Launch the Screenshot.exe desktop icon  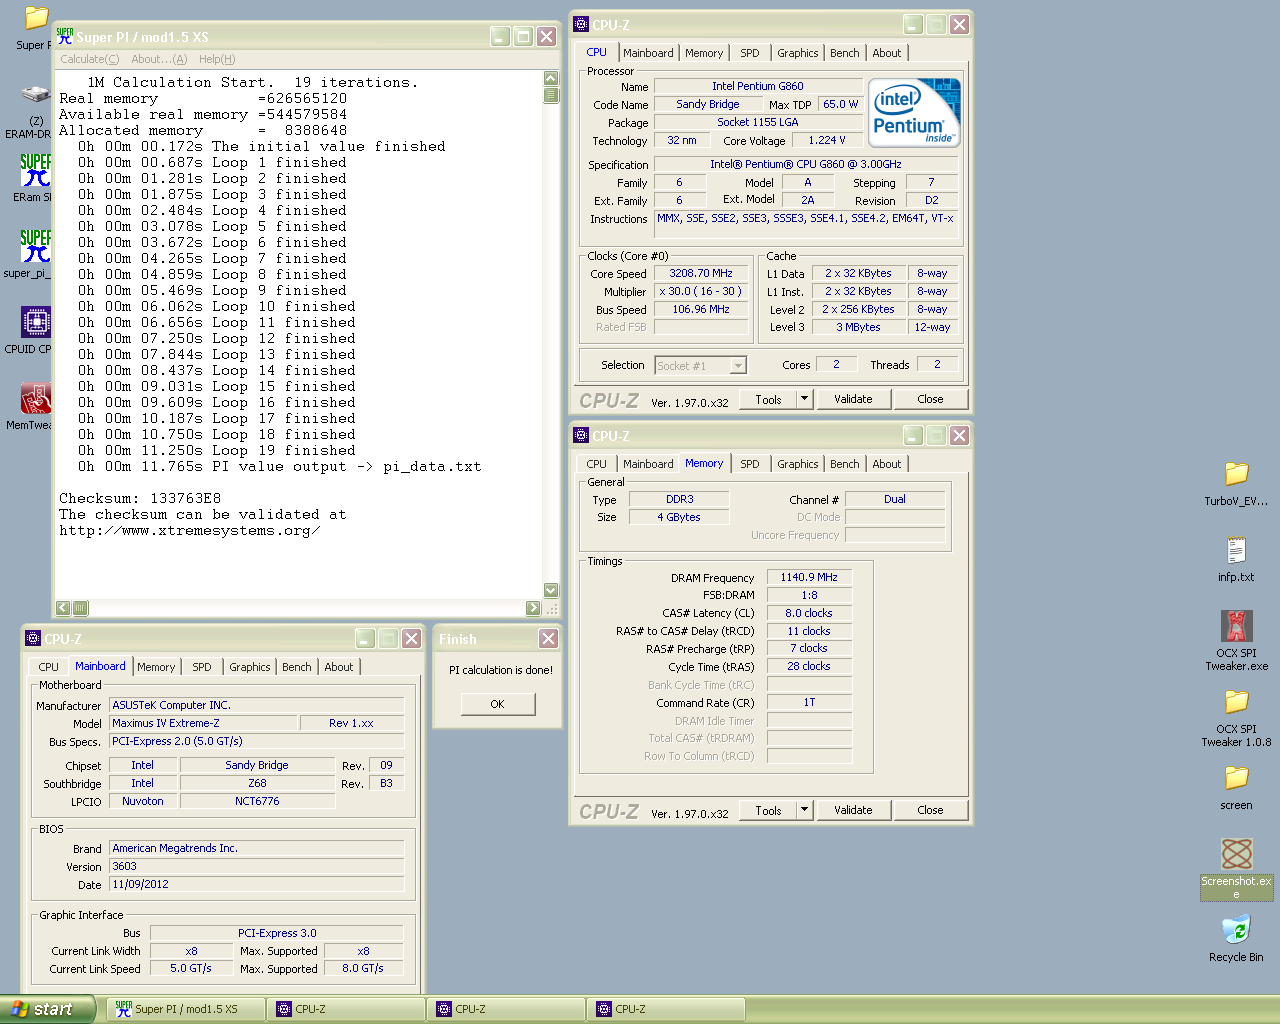(1236, 853)
